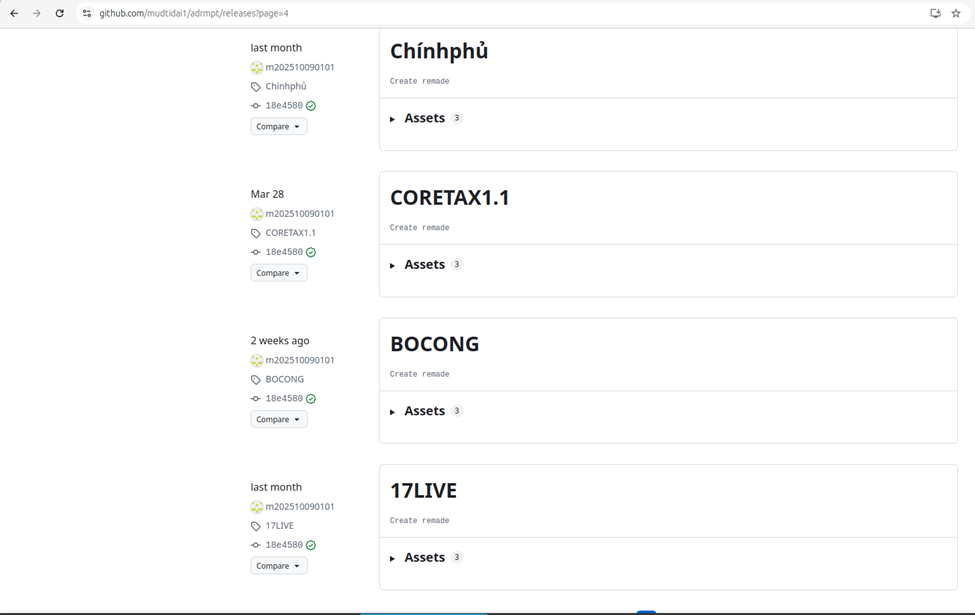Click verified checkmark of 17LIVE commit
The width and height of the screenshot is (975, 615).
[x=311, y=545]
